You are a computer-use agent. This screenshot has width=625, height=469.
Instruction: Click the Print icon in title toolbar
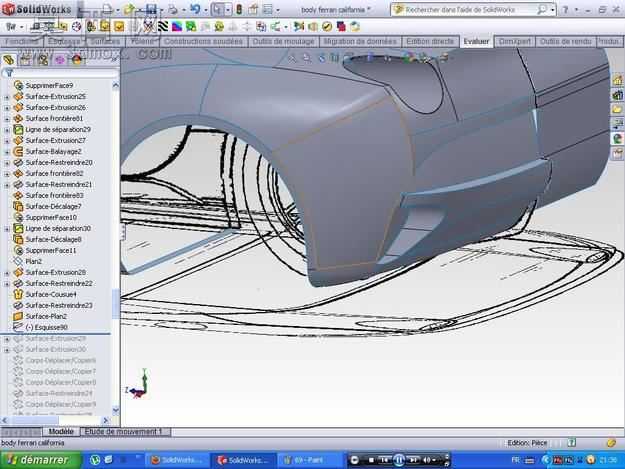coord(172,9)
